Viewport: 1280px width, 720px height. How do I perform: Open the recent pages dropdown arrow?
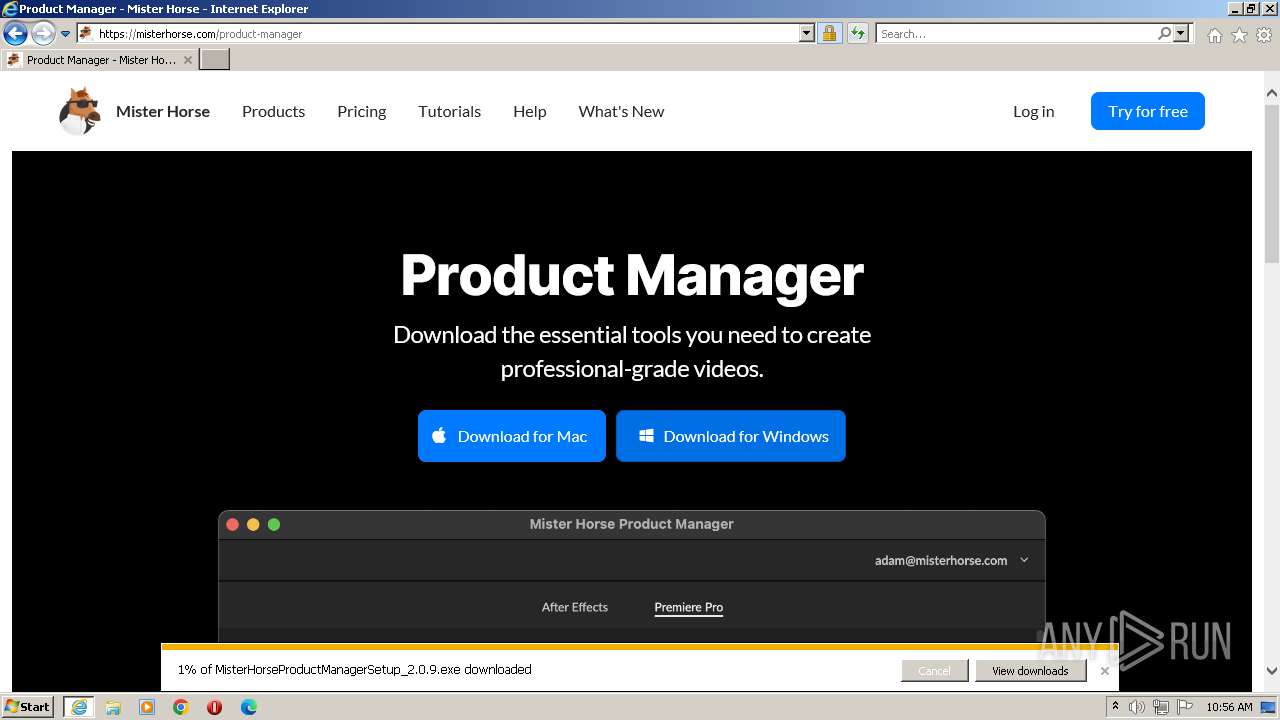(66, 34)
